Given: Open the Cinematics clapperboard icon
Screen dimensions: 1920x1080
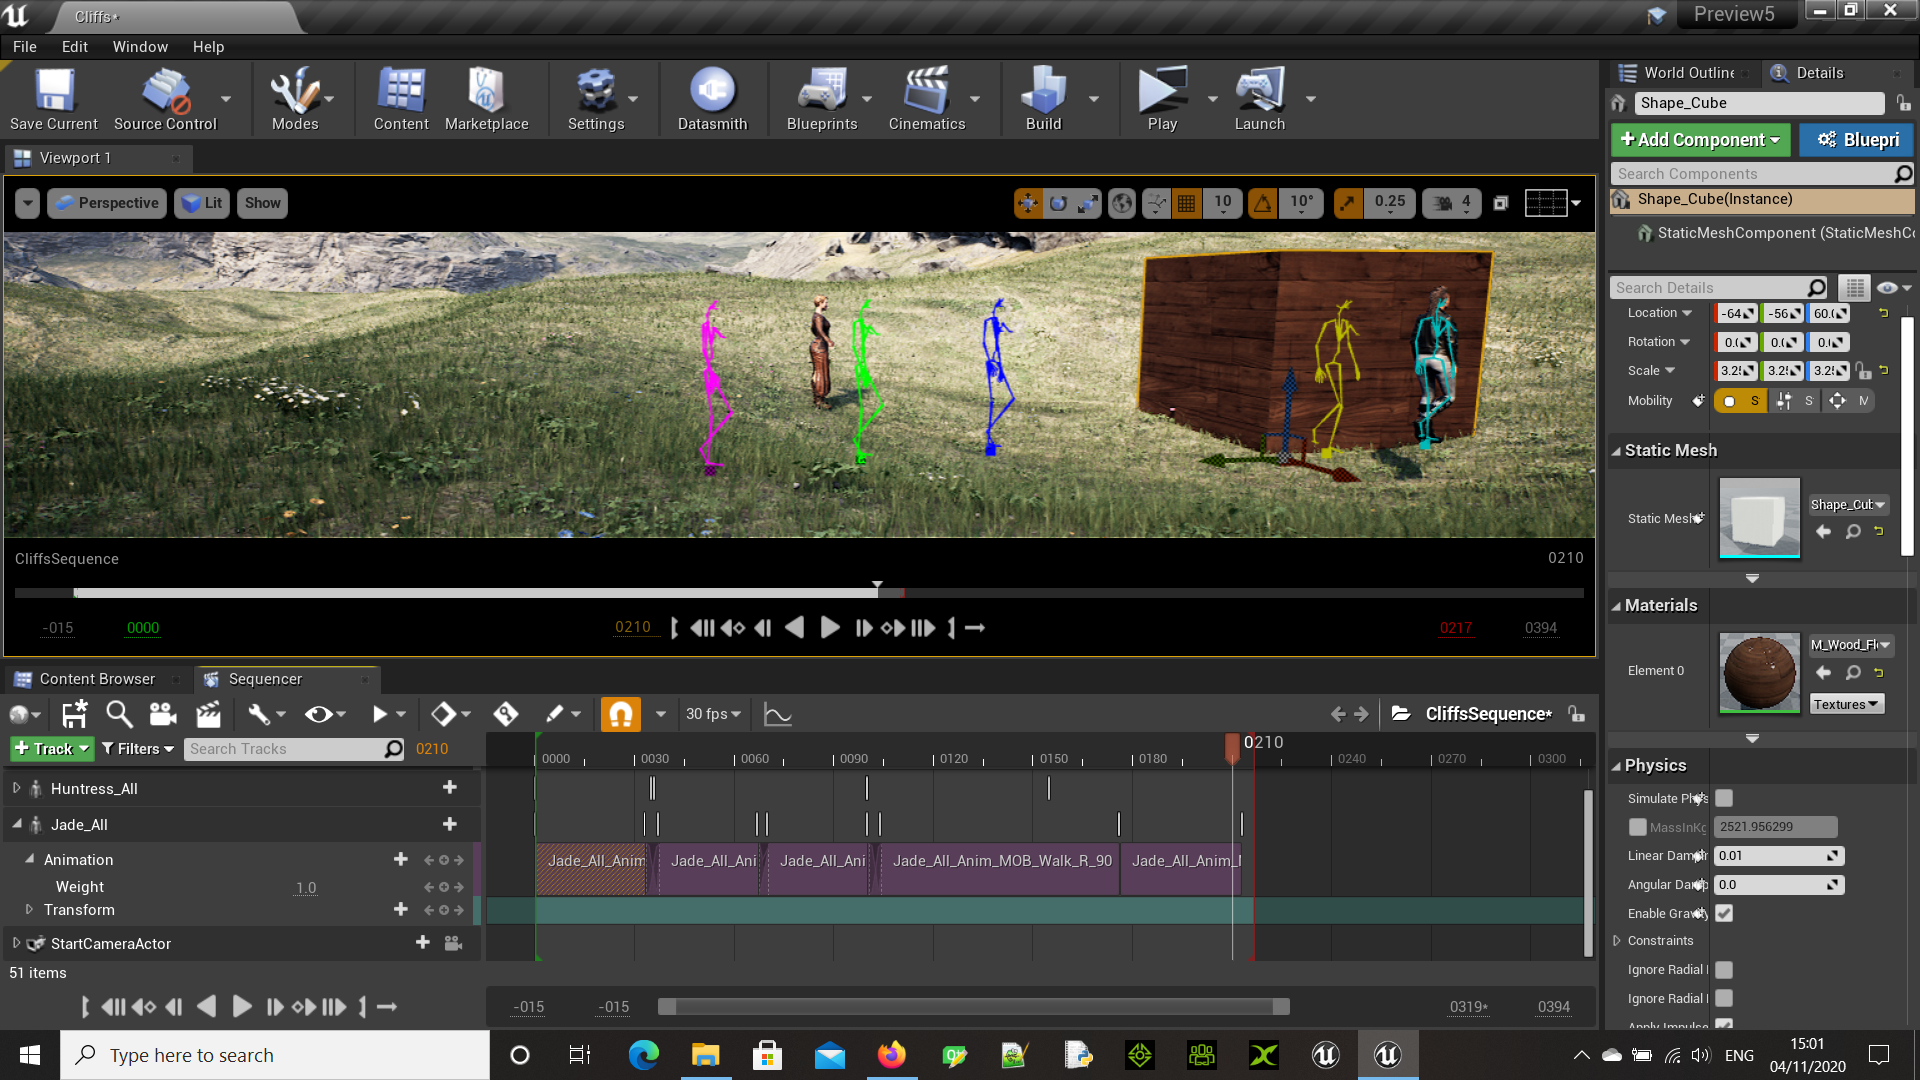Looking at the screenshot, I should coord(927,99).
